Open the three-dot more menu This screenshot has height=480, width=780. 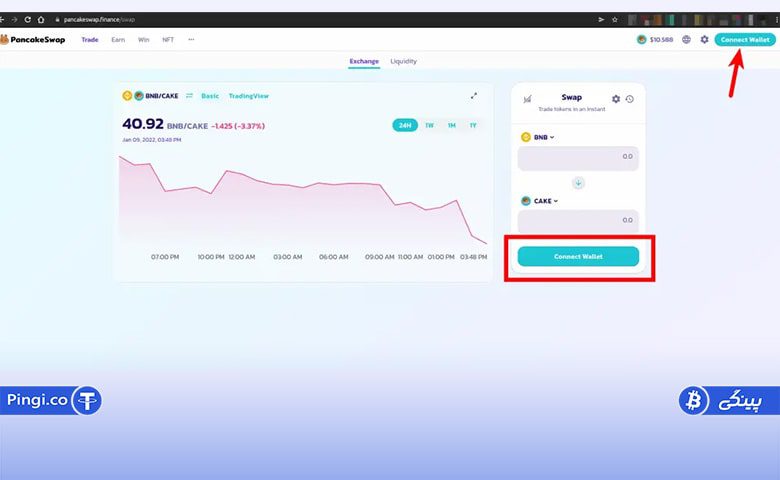(191, 39)
